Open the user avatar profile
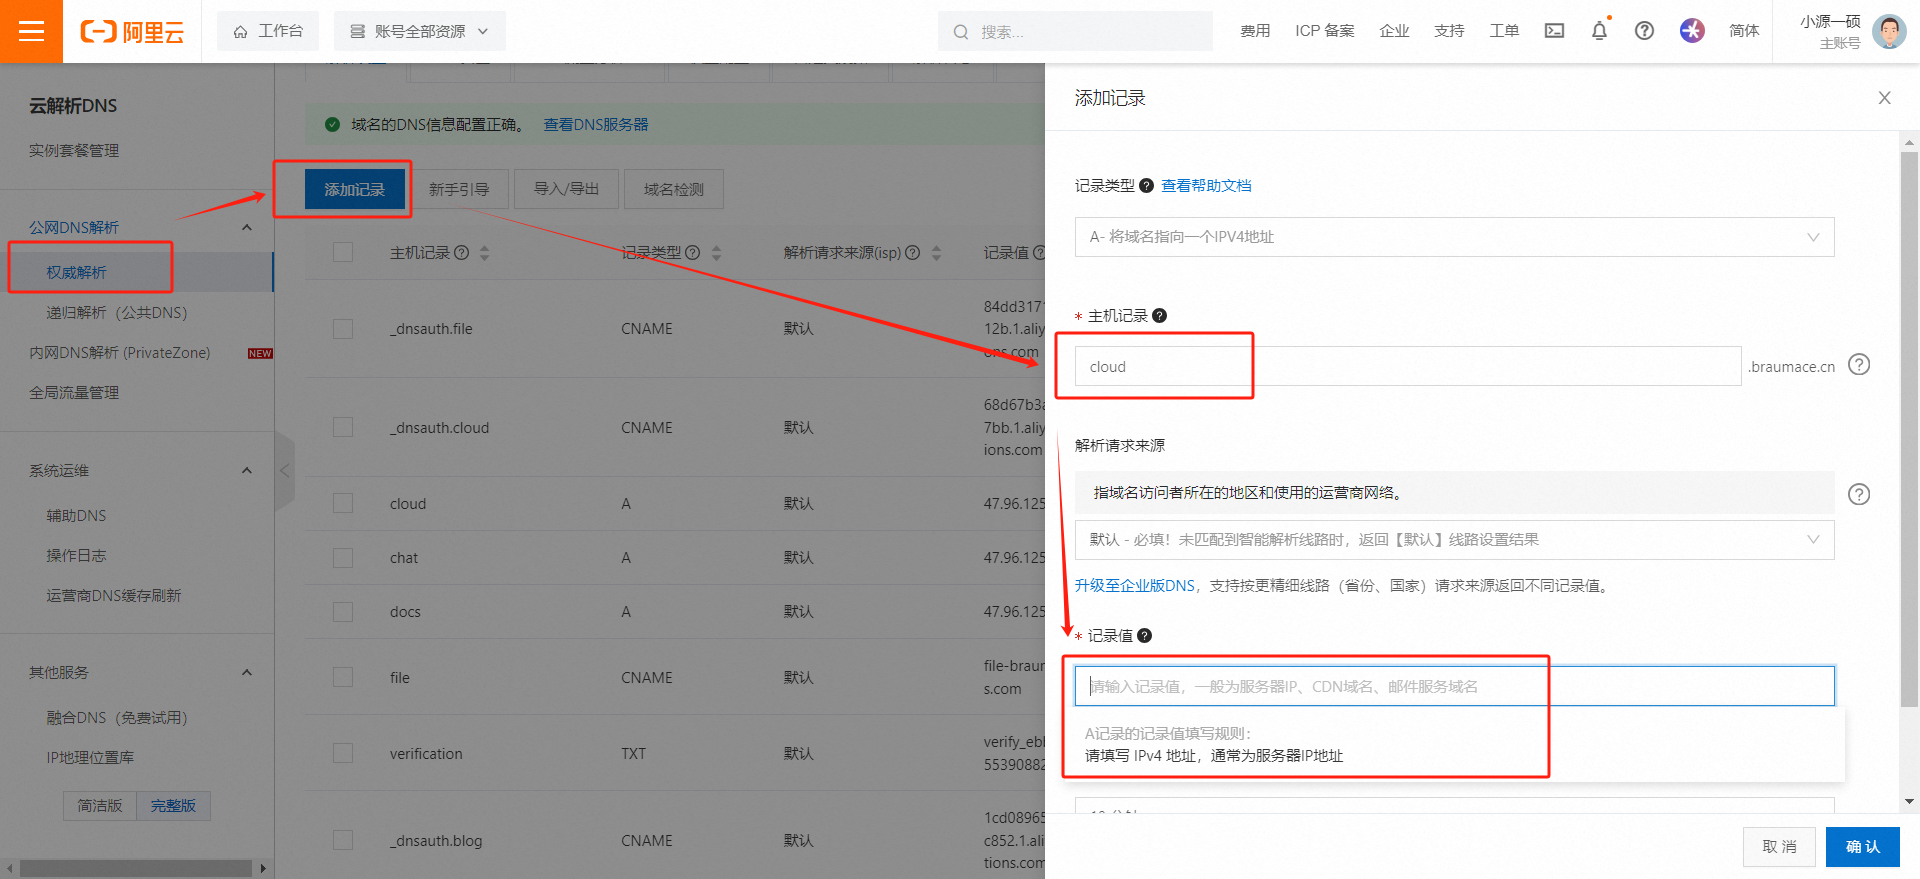Viewport: 1920px width, 879px height. click(x=1889, y=31)
